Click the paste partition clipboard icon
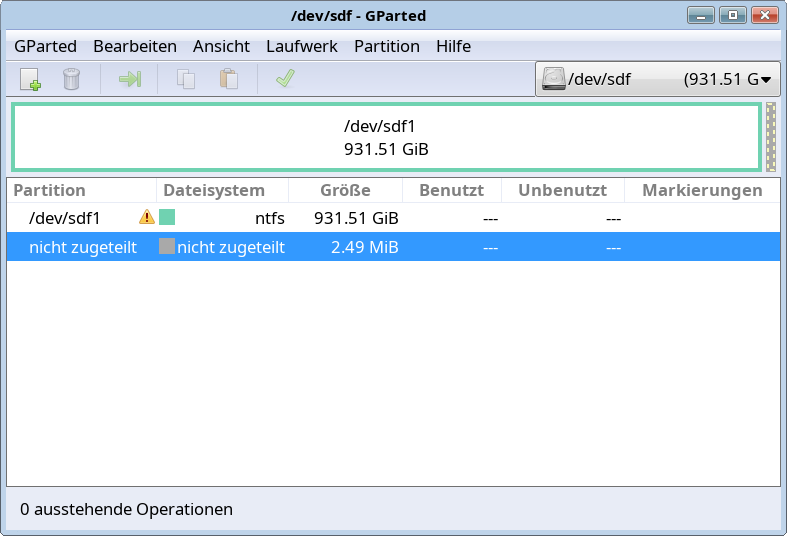This screenshot has height=536, width=787. pos(229,79)
